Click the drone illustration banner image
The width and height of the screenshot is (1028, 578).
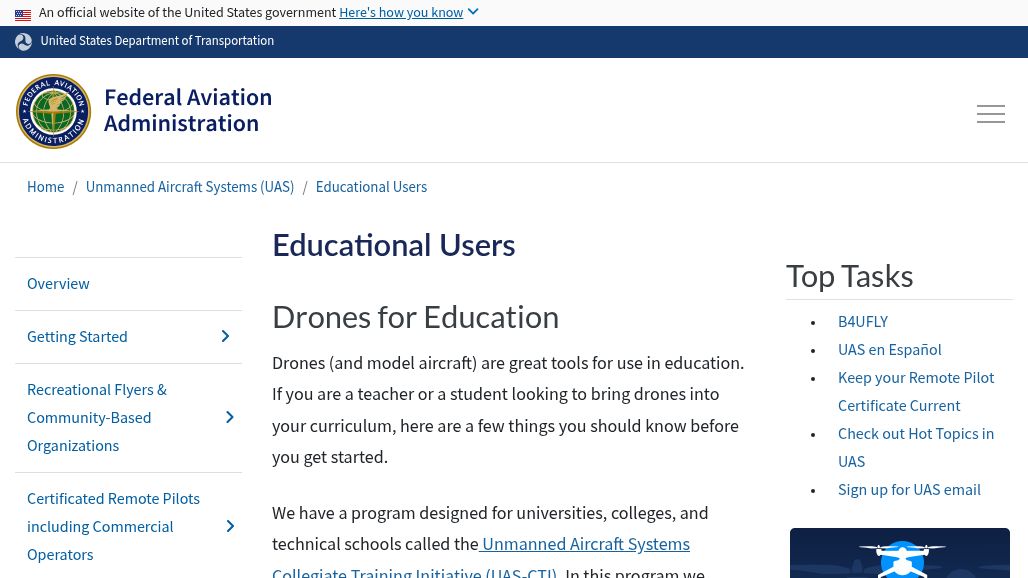pos(899,553)
